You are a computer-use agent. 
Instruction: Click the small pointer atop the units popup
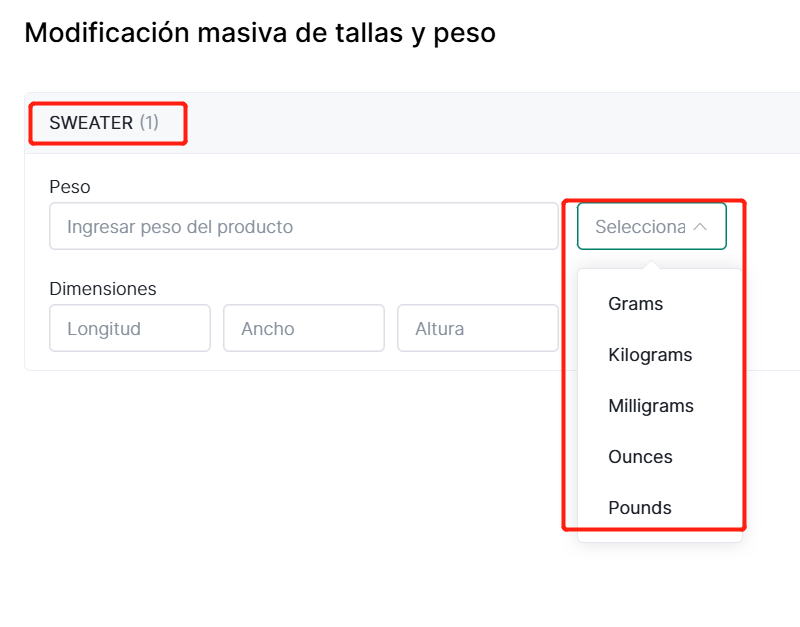652,266
